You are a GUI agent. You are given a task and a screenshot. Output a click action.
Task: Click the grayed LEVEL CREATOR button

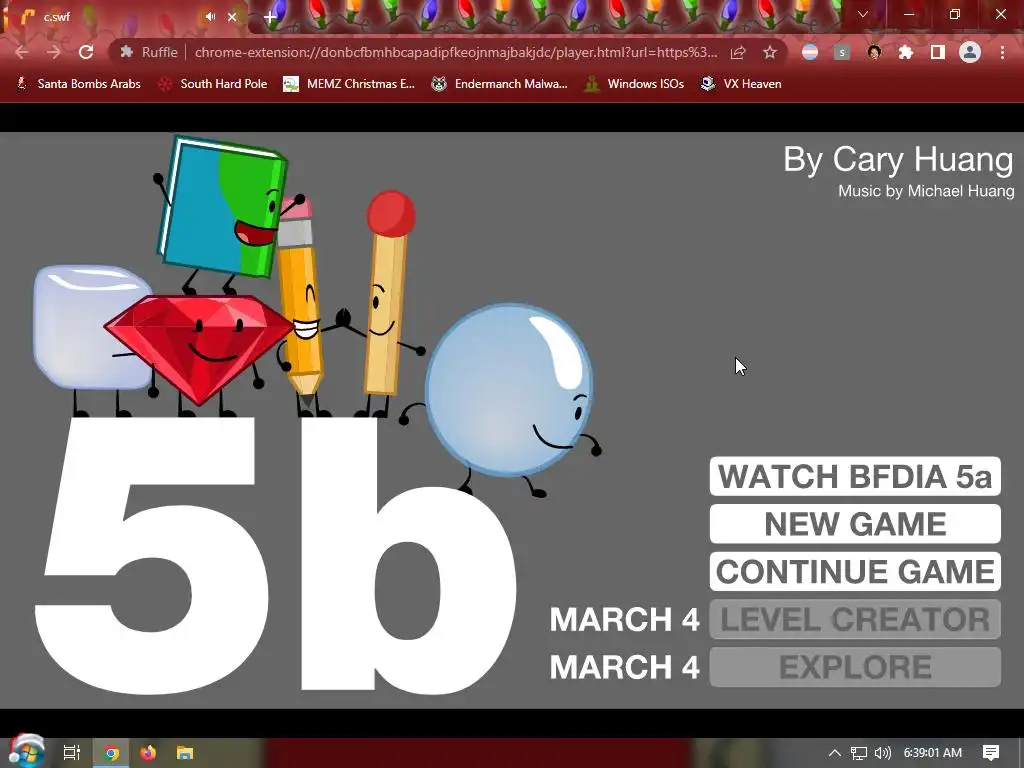pyautogui.click(x=855, y=619)
